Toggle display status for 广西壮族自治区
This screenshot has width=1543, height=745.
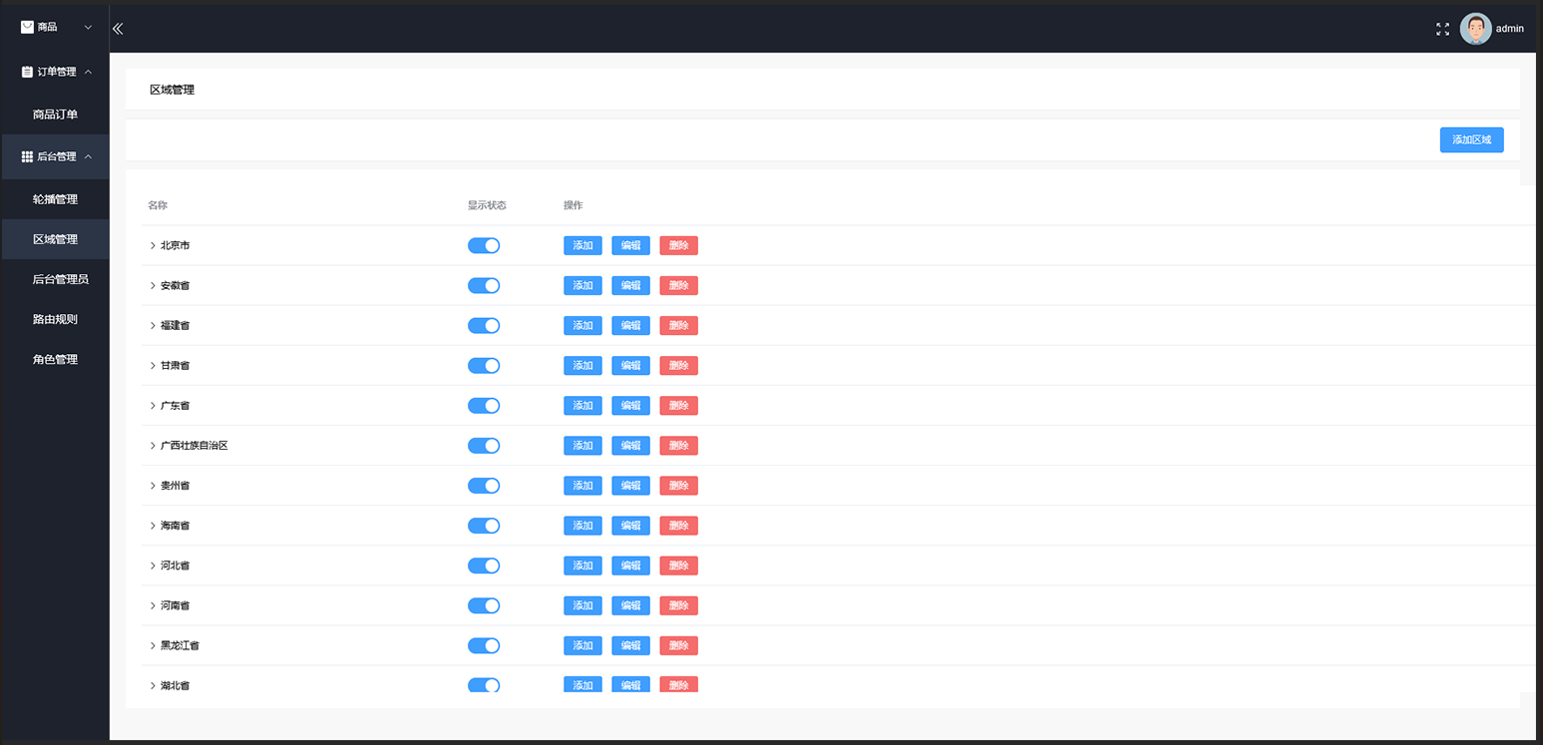(484, 445)
